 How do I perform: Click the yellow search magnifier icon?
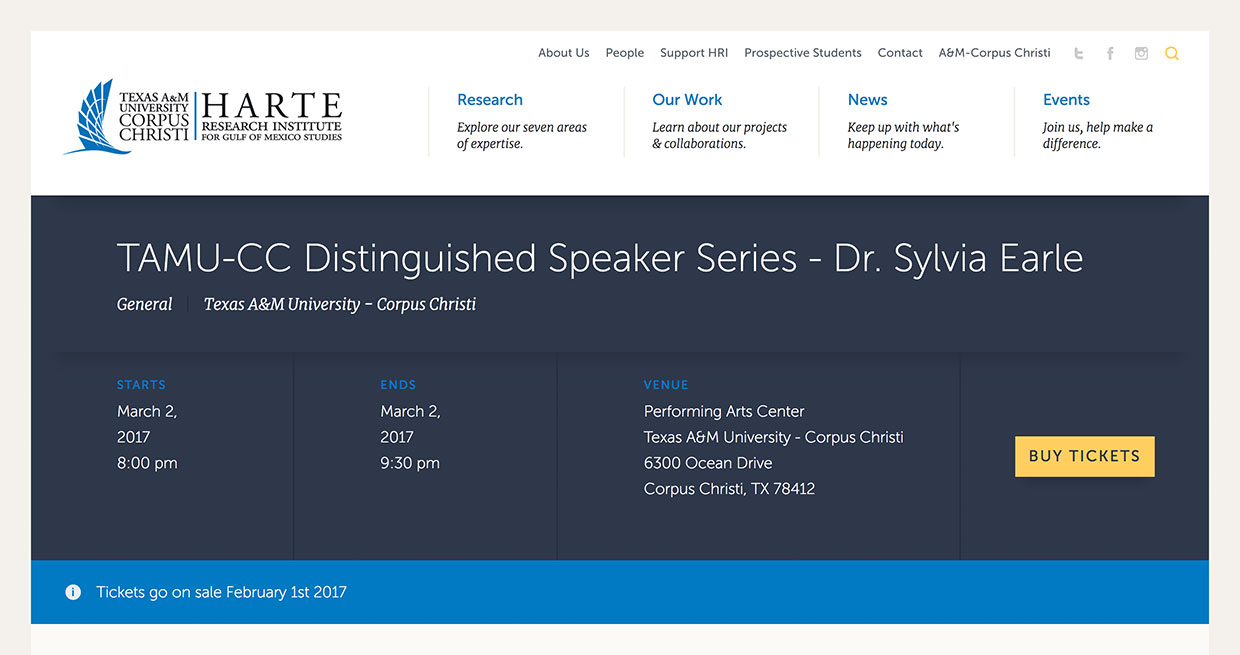coord(1172,54)
